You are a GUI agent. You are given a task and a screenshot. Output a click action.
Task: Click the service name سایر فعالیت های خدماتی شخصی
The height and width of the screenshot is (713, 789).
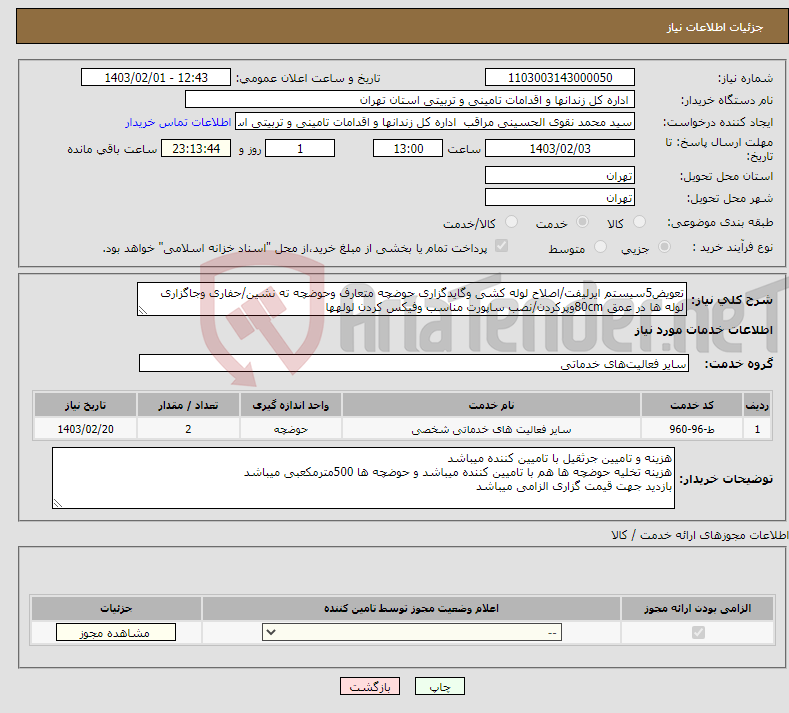point(491,429)
